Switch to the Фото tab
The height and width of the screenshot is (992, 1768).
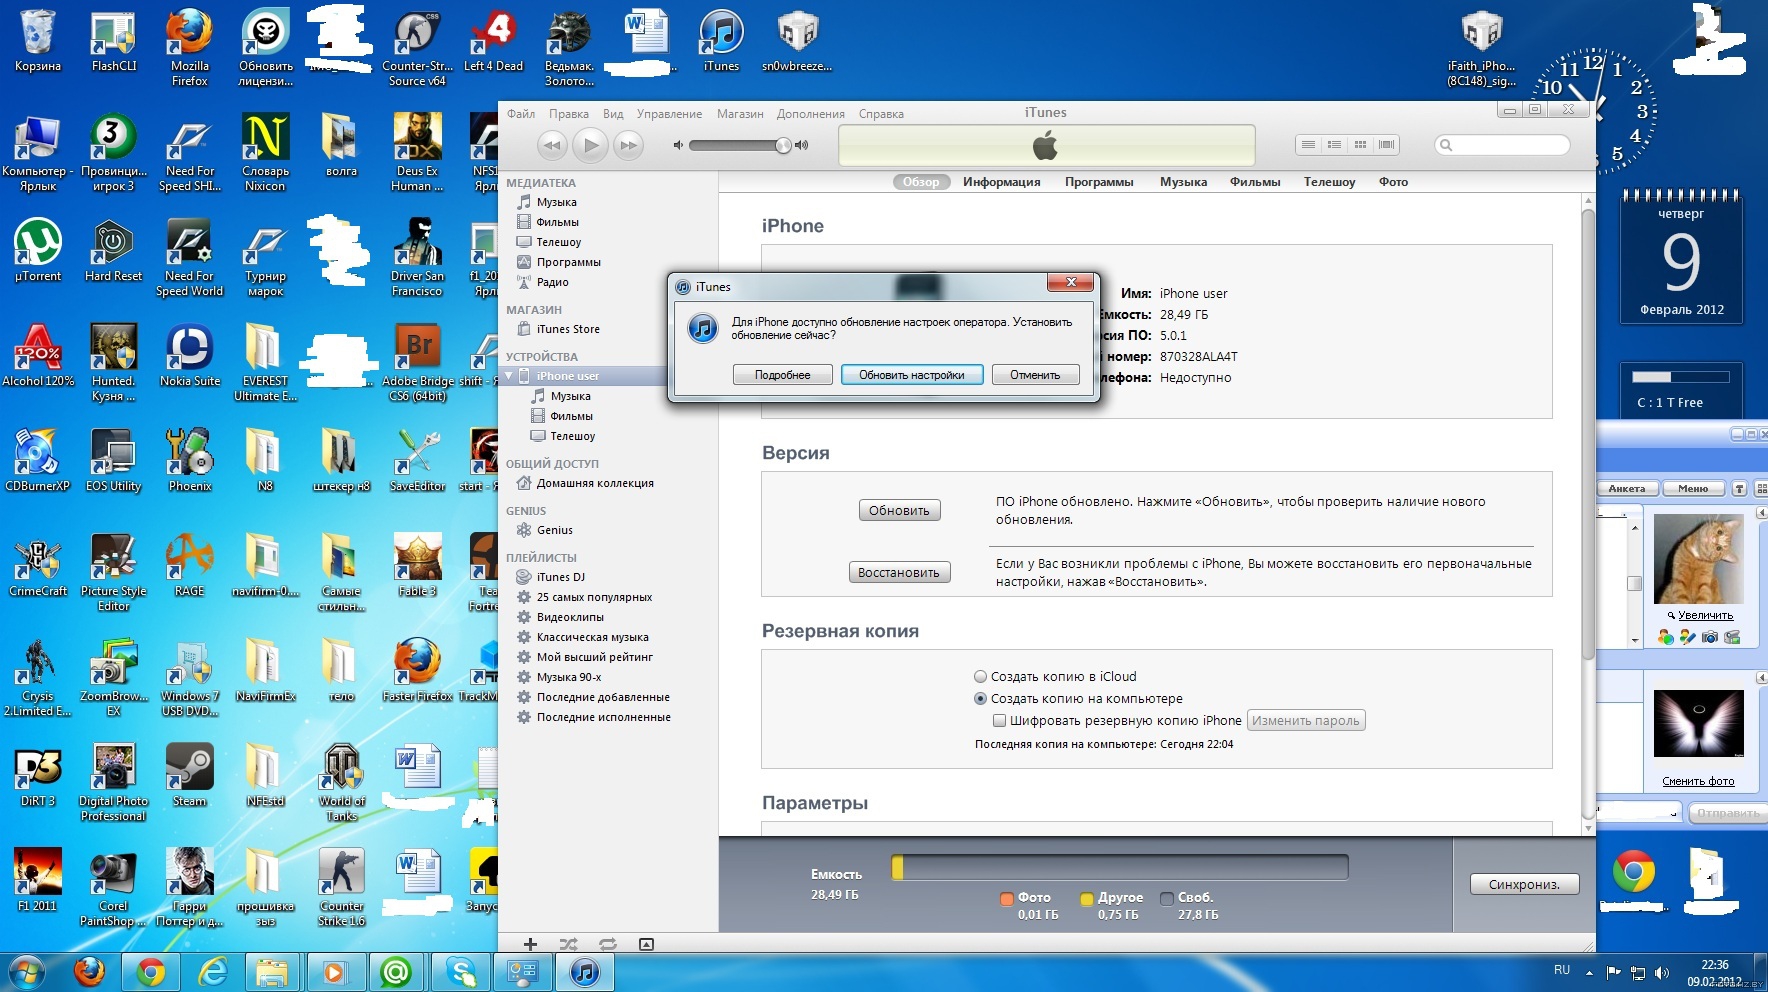pos(1393,182)
